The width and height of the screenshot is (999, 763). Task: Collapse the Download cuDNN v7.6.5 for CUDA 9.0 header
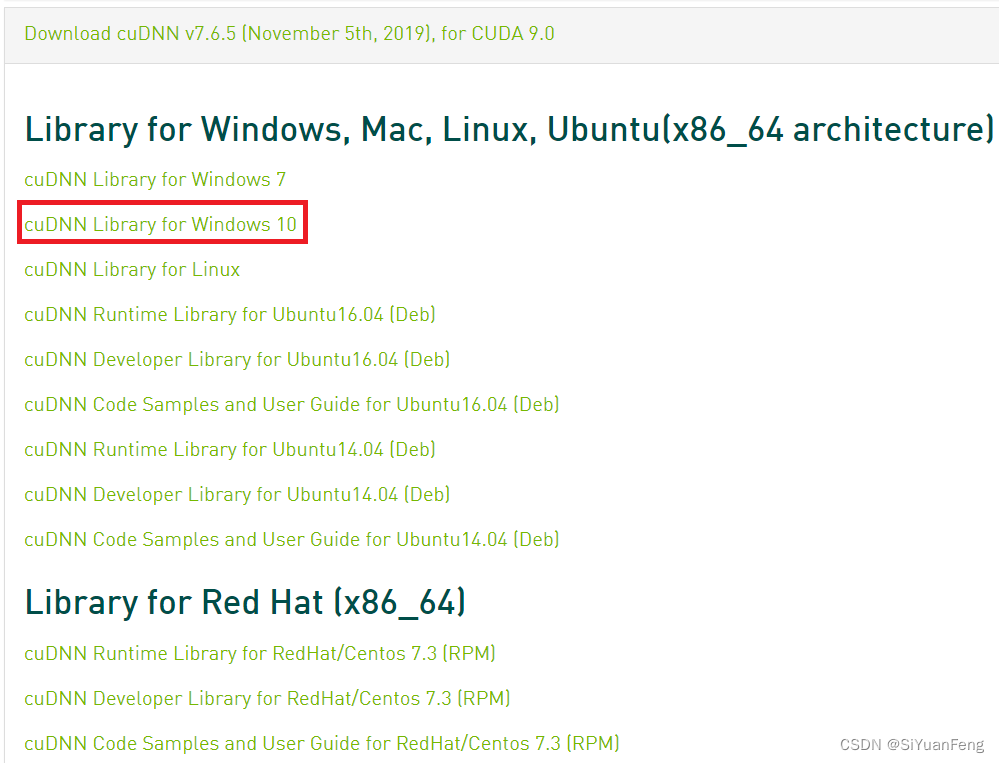[289, 33]
